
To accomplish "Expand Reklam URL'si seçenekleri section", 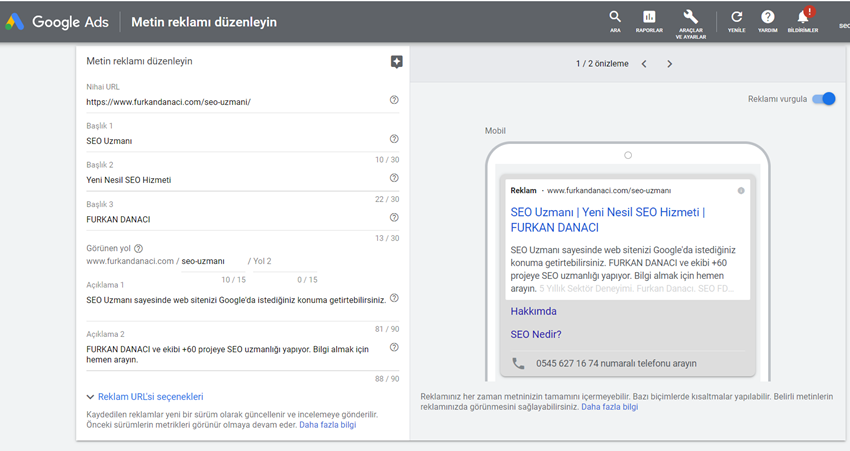I will click(145, 397).
